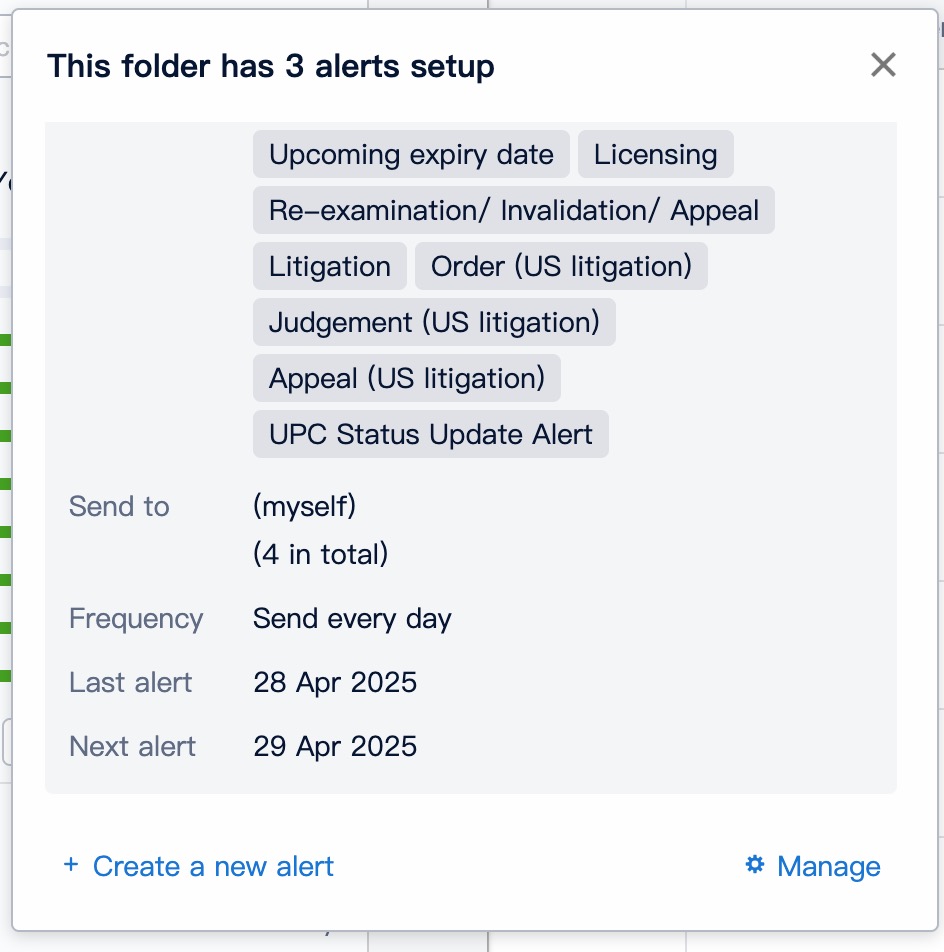Click the Last alert date 28 Apr 2025

[335, 683]
